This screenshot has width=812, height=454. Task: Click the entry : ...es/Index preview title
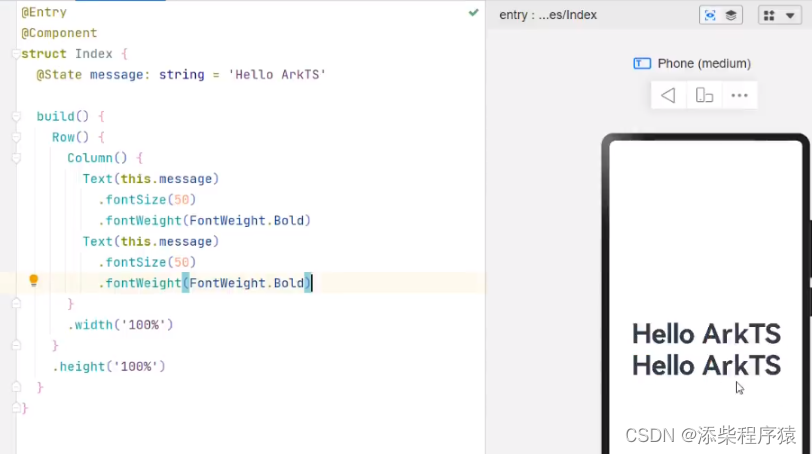(x=548, y=15)
